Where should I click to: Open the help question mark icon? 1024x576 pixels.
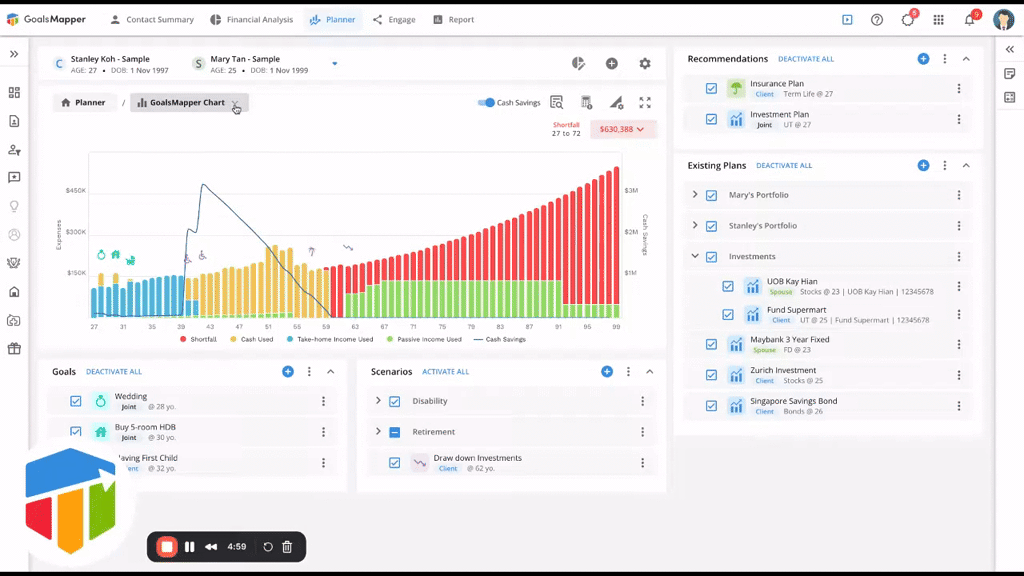(877, 20)
